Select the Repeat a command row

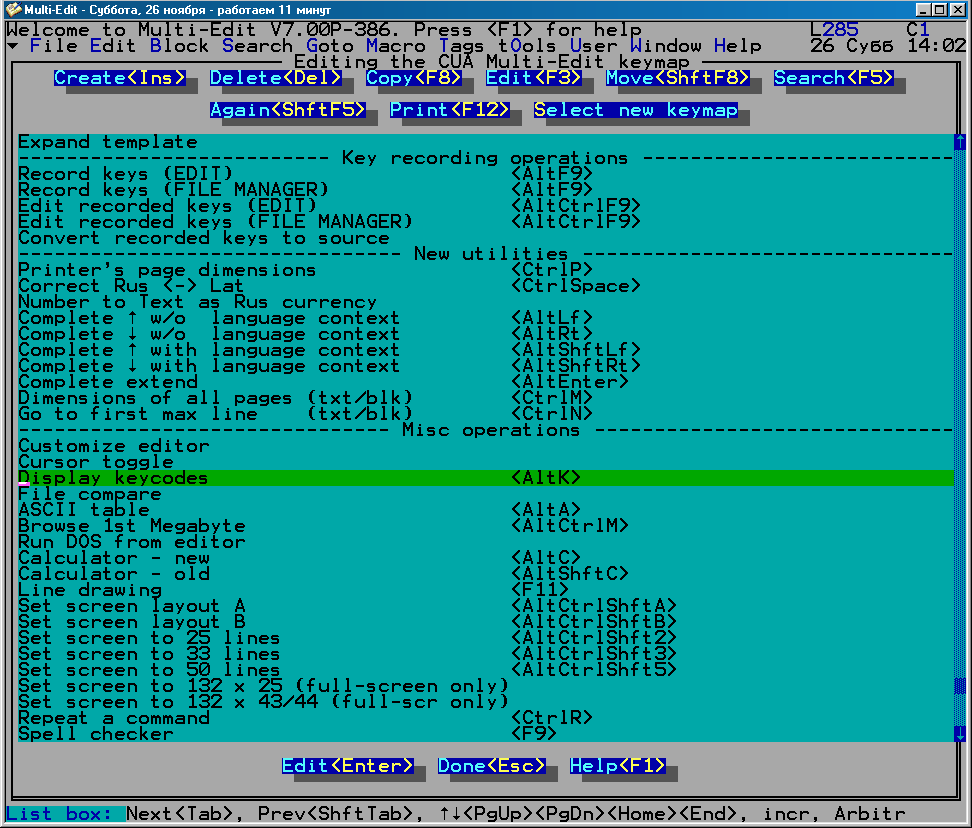pos(486,718)
